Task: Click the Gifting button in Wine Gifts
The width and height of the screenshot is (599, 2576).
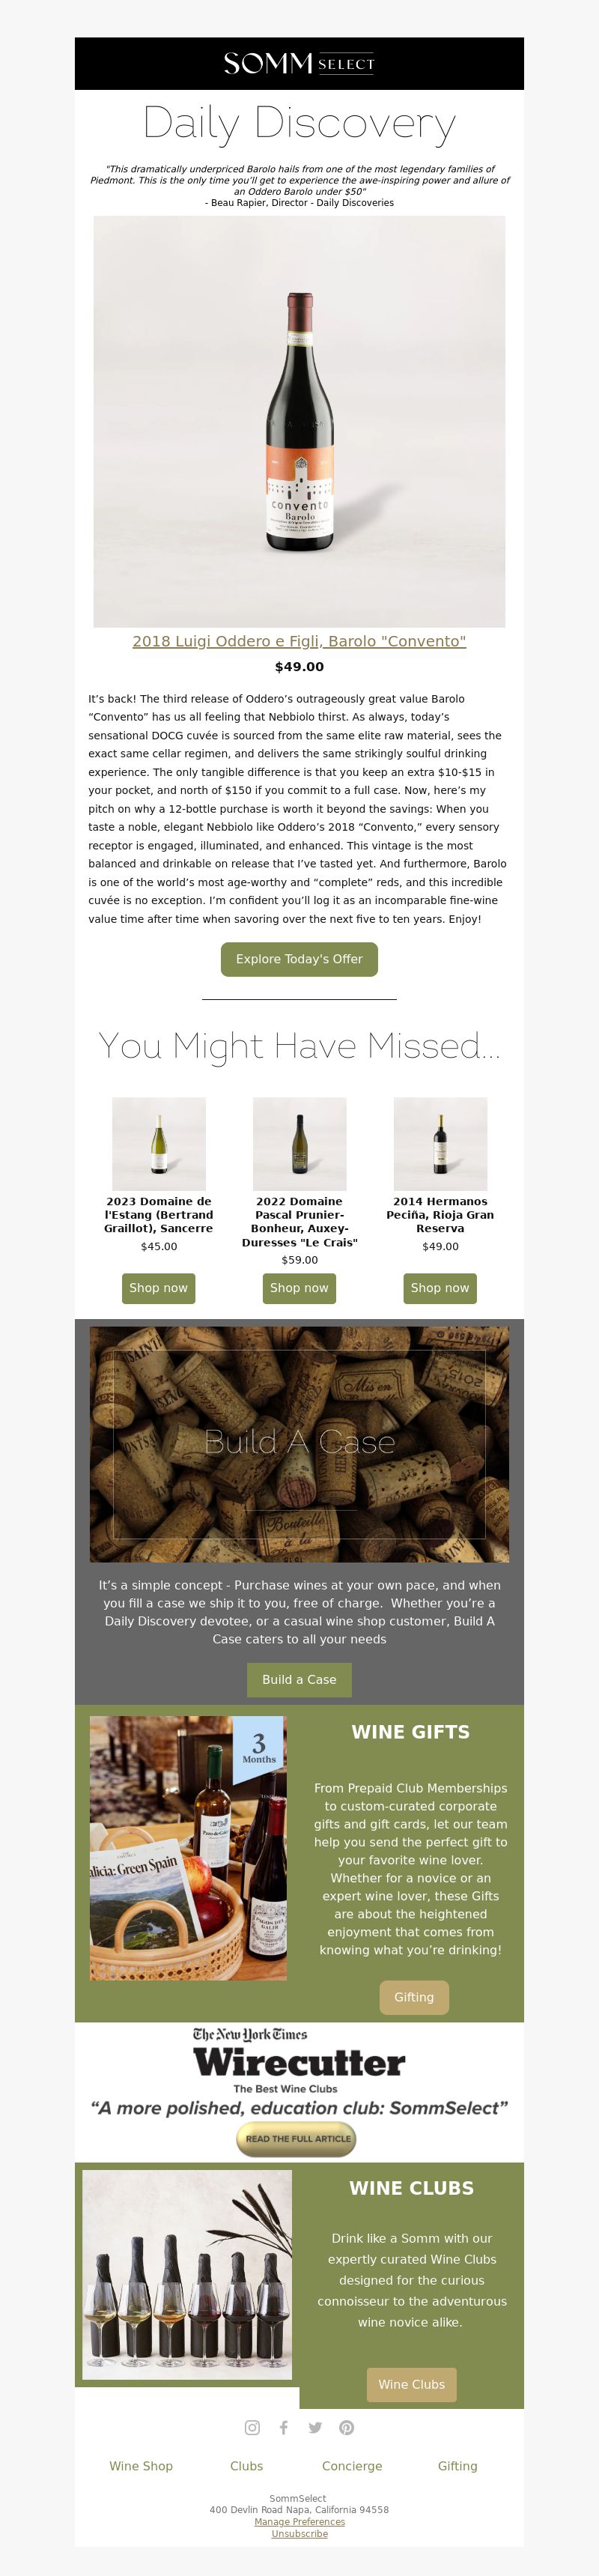Action: (x=414, y=1997)
